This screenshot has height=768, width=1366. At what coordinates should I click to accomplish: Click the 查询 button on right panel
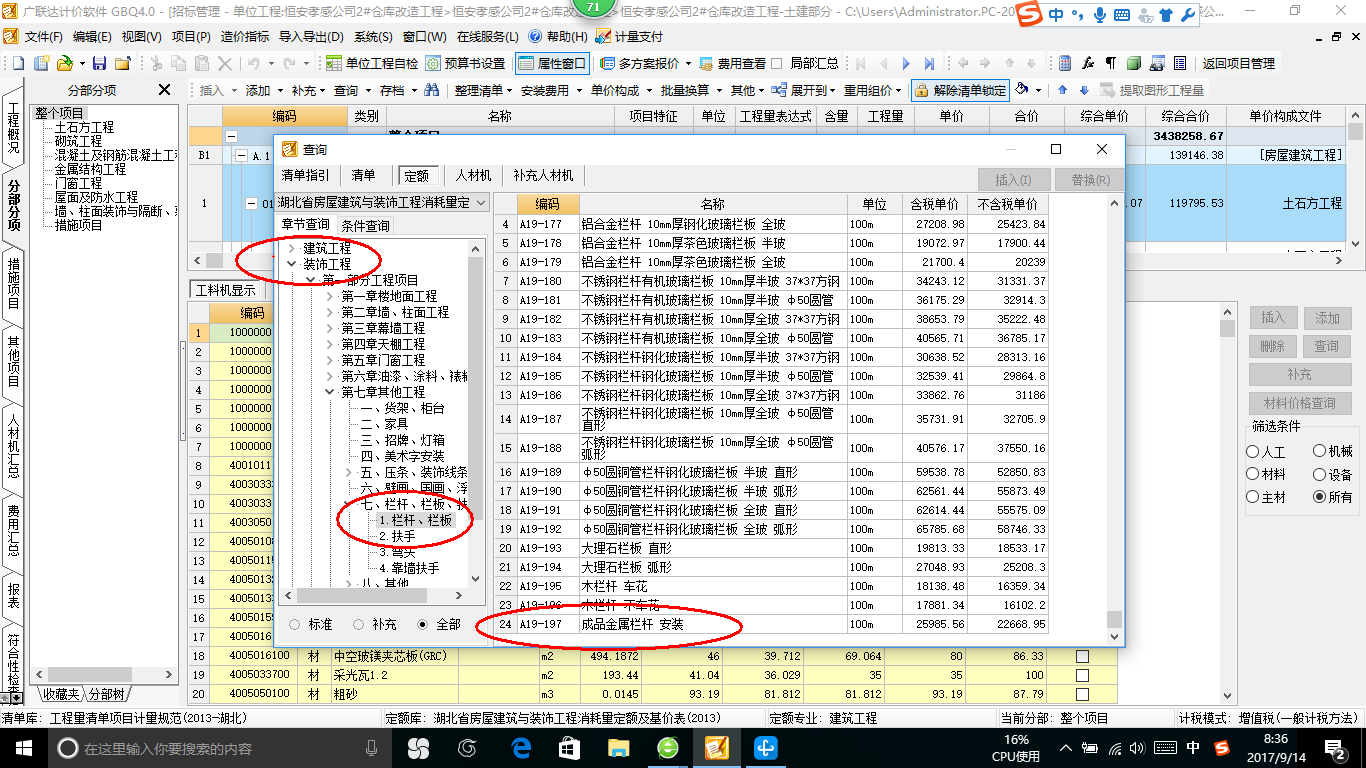click(x=1327, y=346)
